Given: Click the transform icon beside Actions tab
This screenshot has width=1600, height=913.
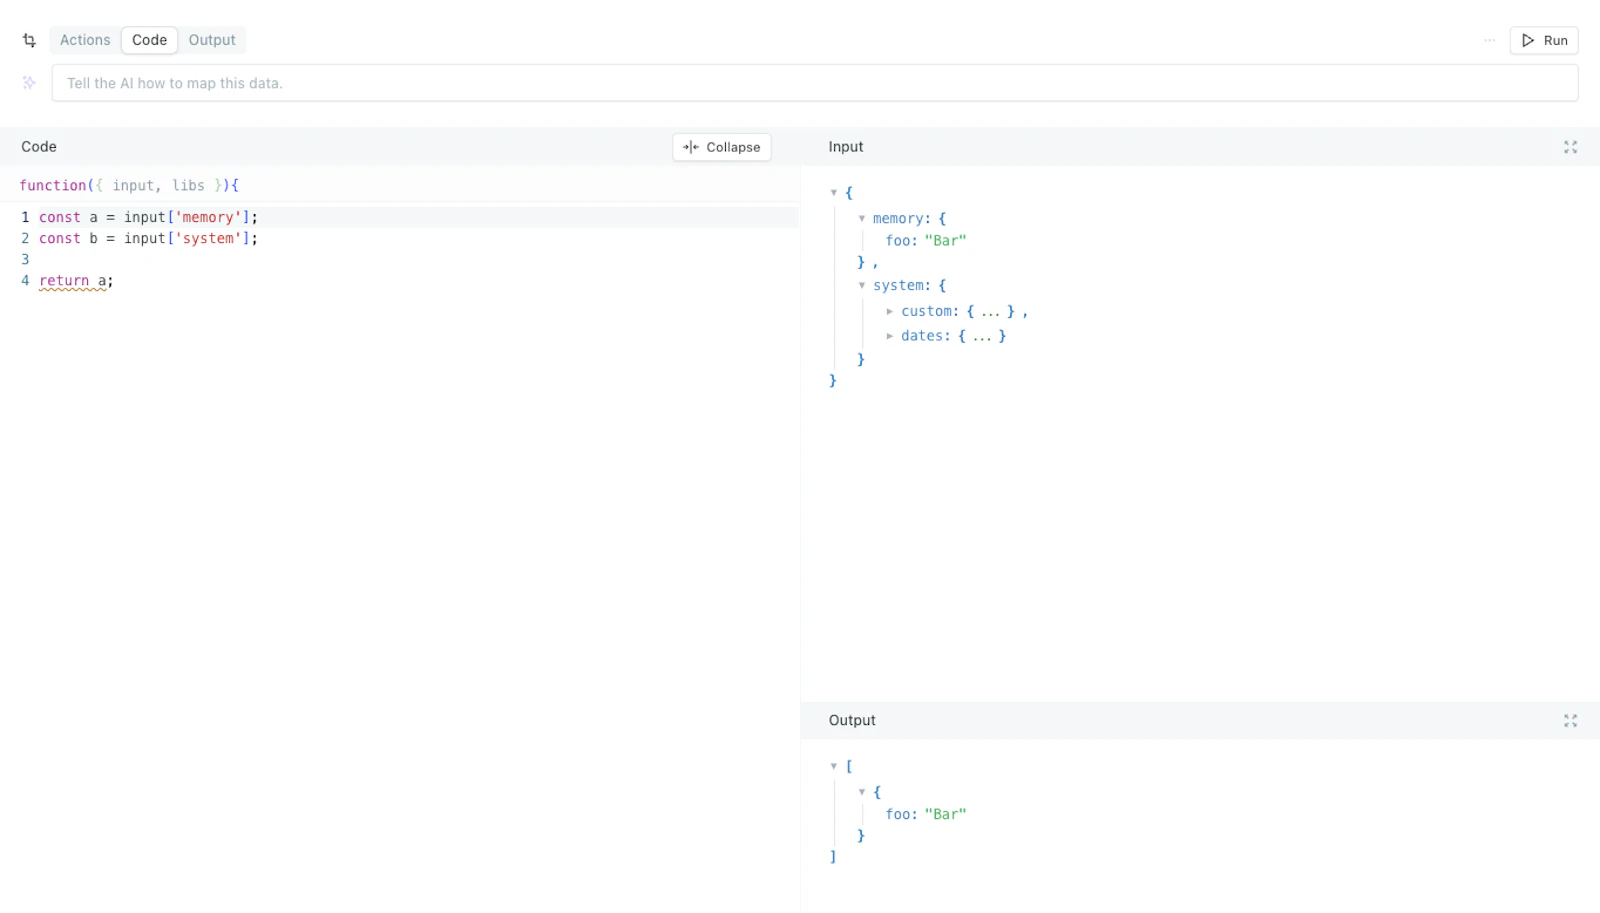Looking at the screenshot, I should [x=29, y=40].
